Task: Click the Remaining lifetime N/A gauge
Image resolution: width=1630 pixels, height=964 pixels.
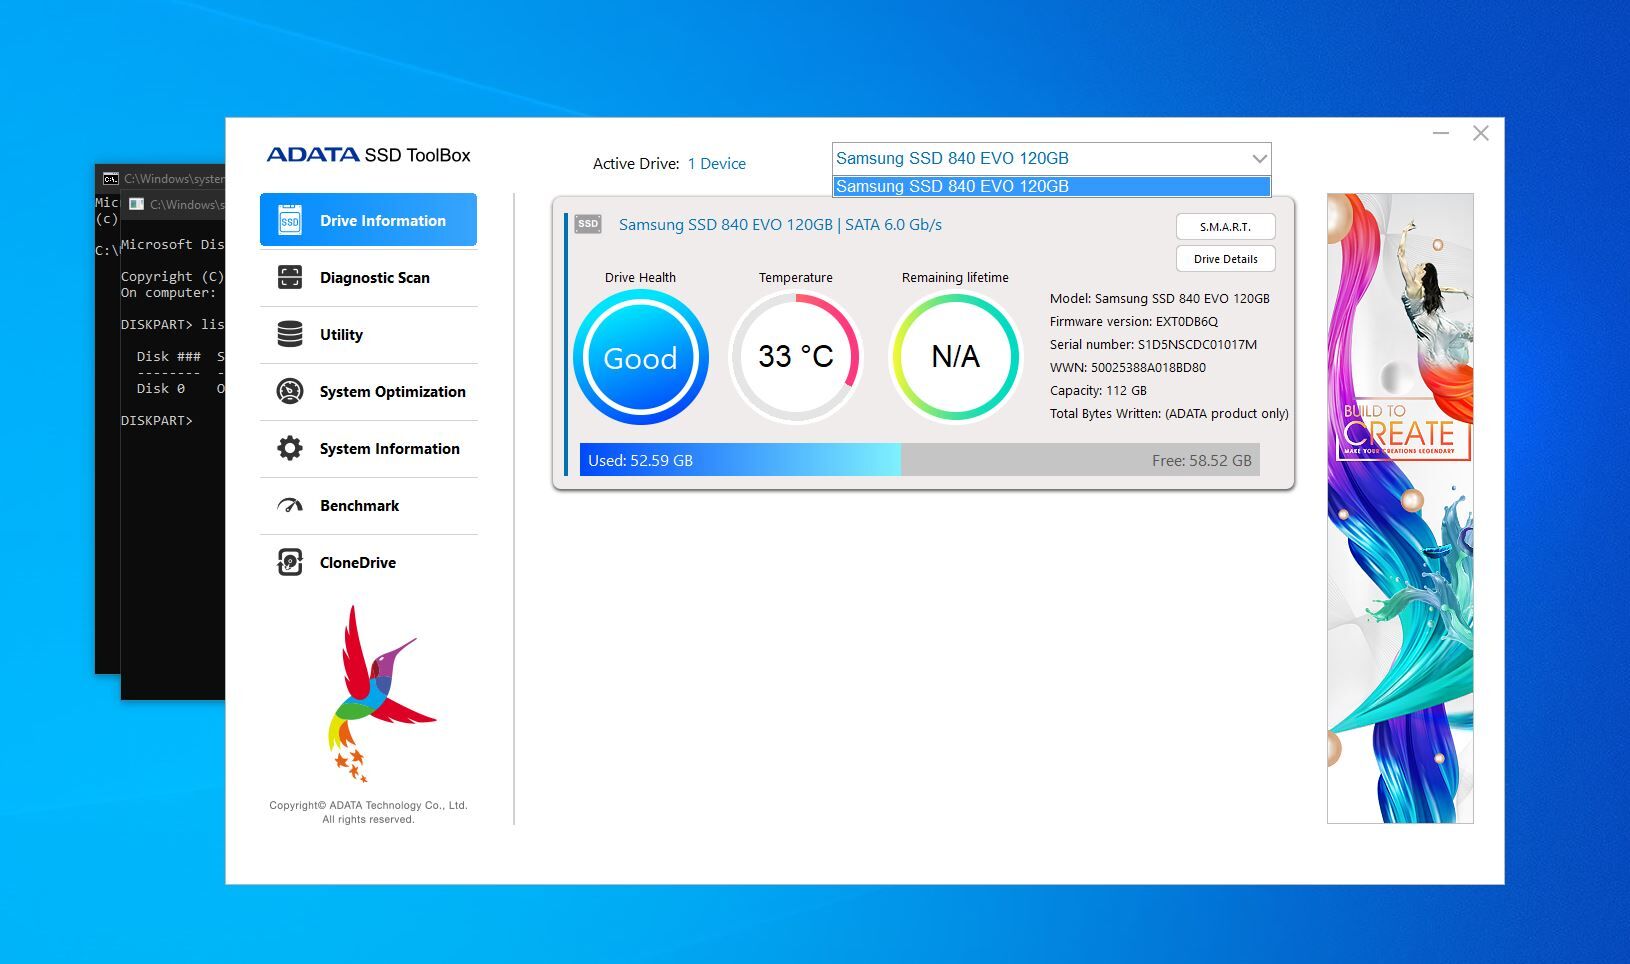Action: pyautogui.click(x=955, y=357)
